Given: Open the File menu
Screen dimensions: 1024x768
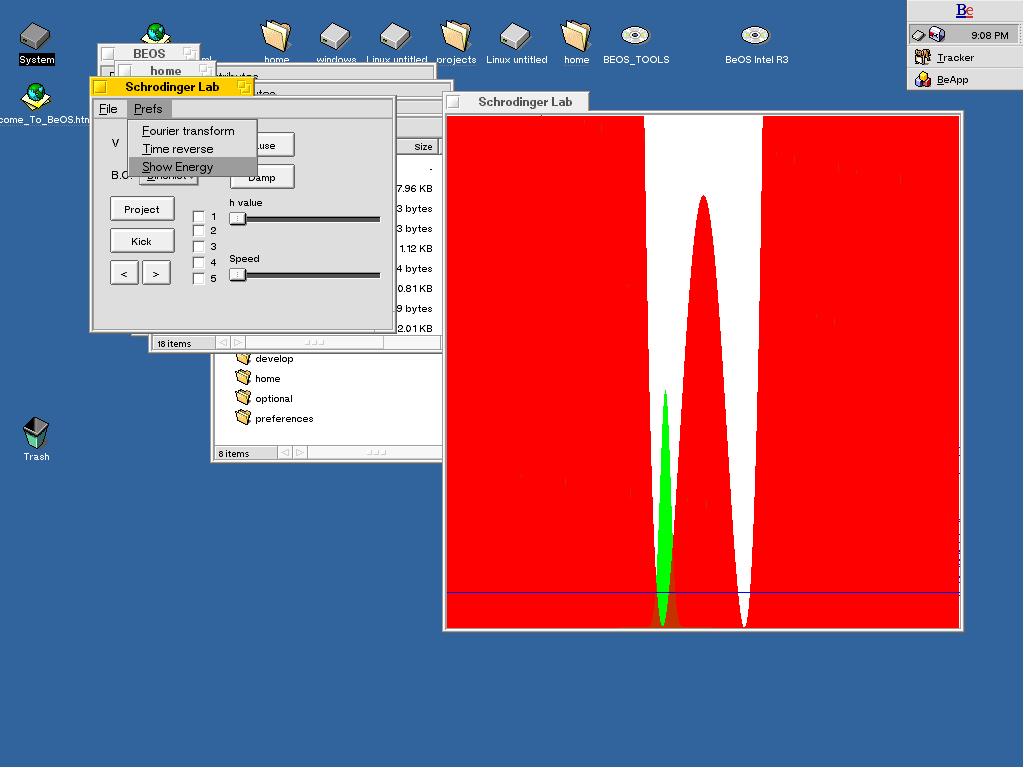Looking at the screenshot, I should tap(108, 109).
